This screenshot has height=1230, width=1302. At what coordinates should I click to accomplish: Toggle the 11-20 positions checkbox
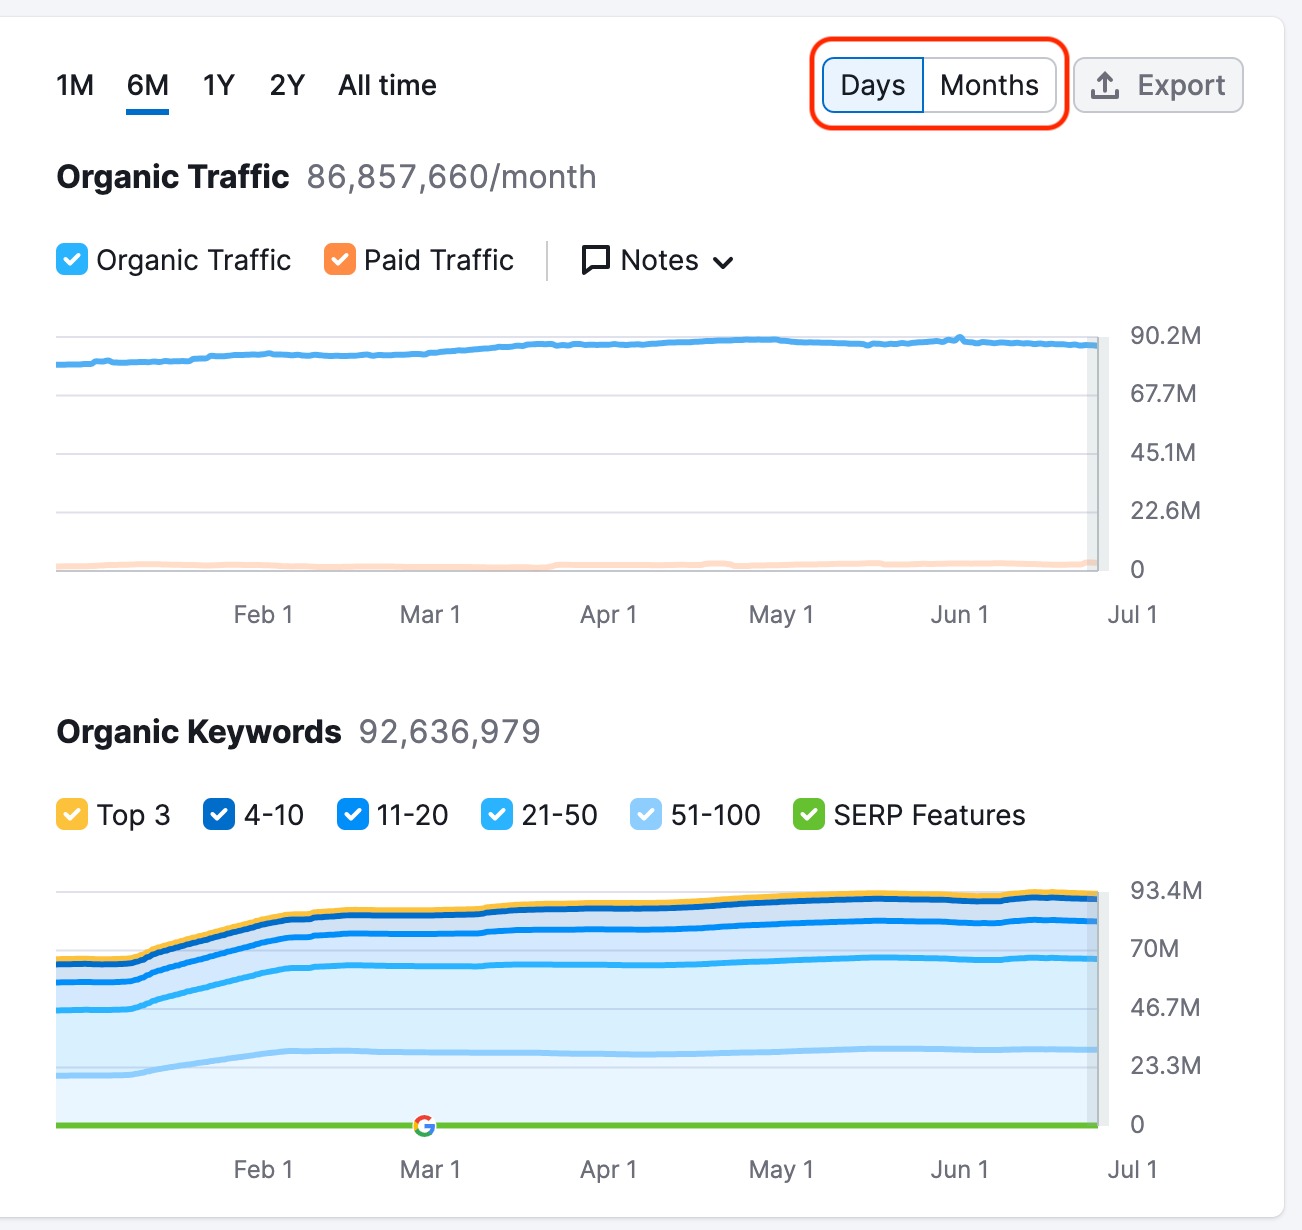(x=353, y=815)
